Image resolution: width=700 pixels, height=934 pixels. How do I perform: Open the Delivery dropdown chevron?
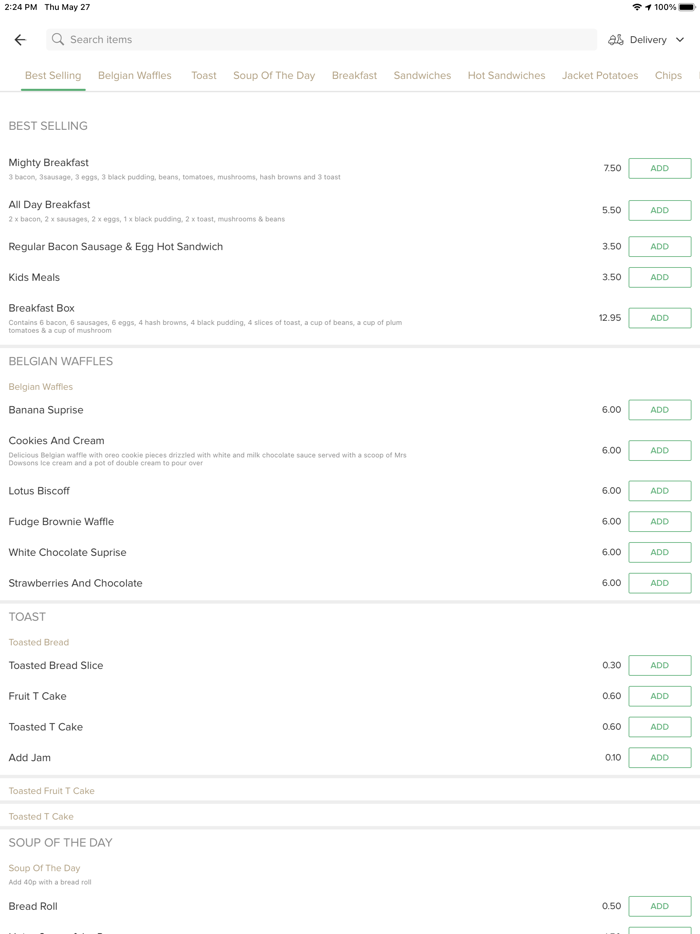[x=680, y=40]
